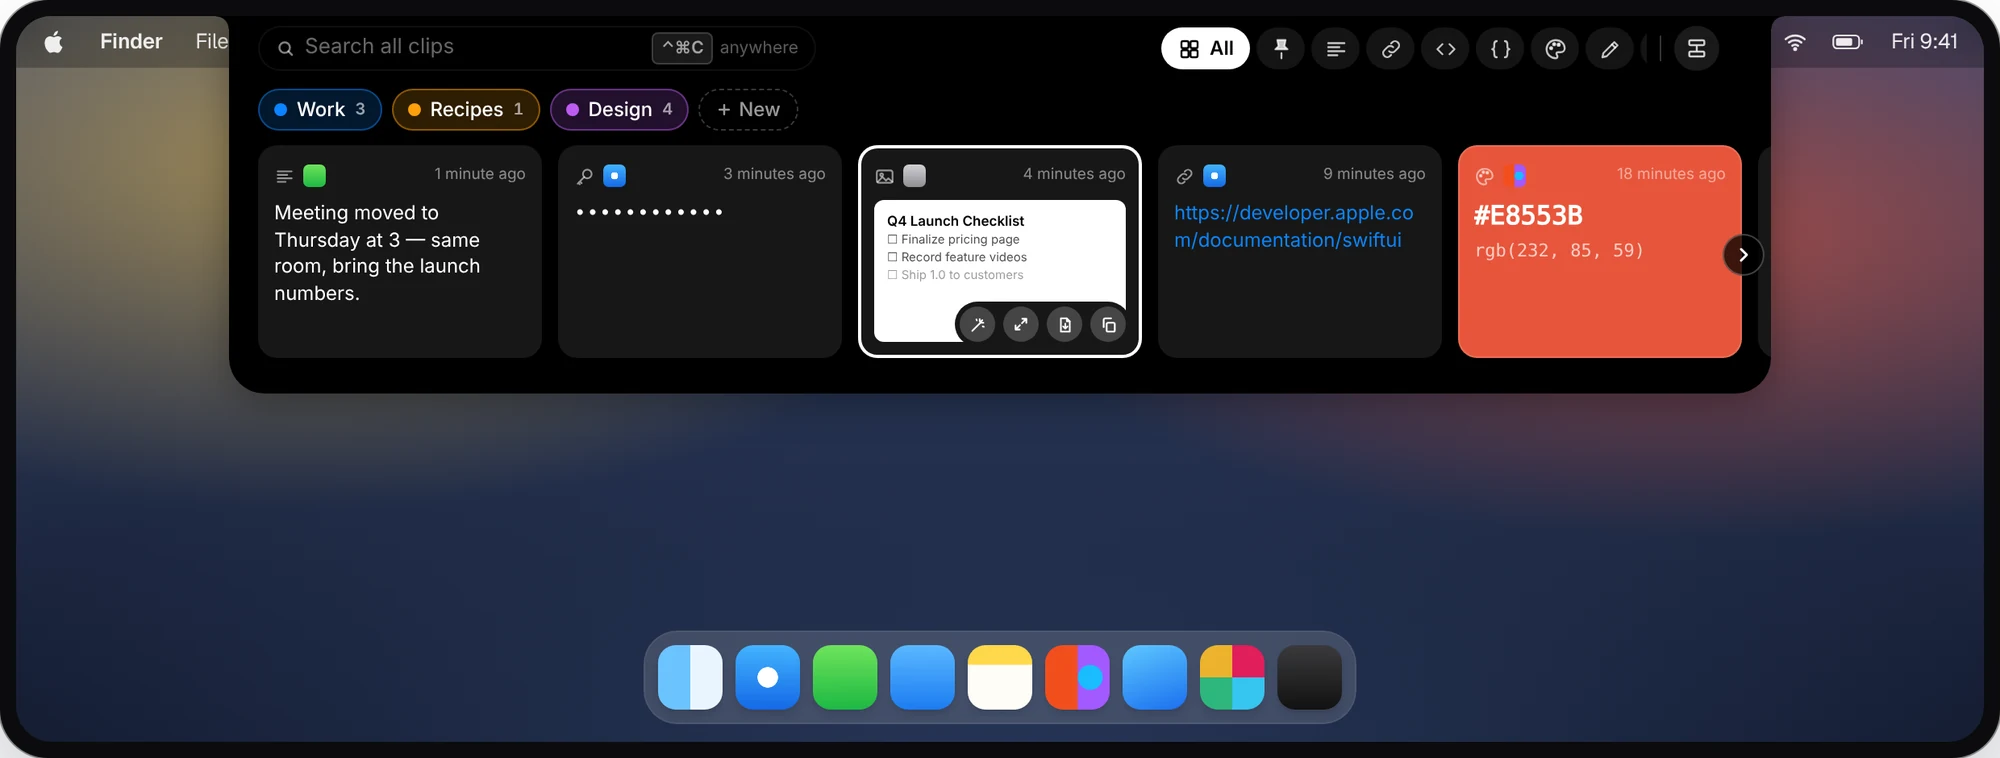This screenshot has width=2000, height=758.
Task: Filter clips by code angle-brackets type
Action: tap(1446, 48)
